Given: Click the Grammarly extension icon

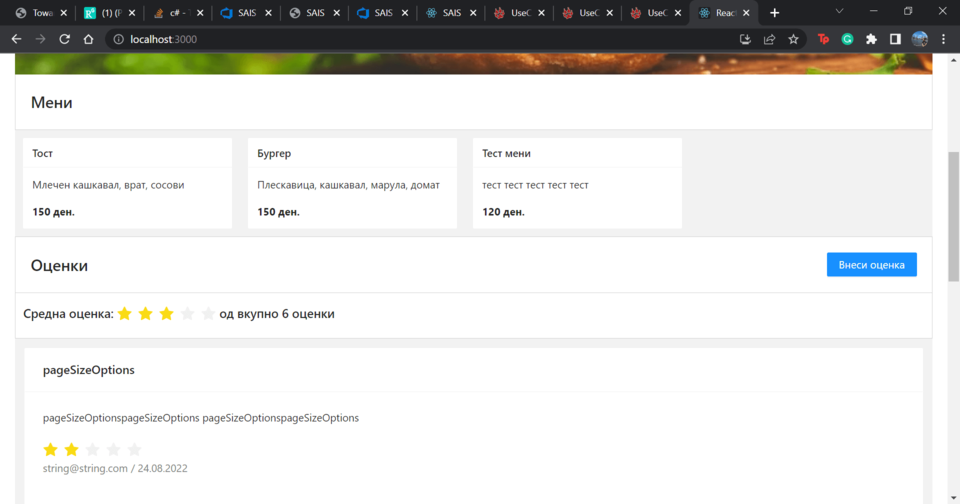Looking at the screenshot, I should point(847,39).
